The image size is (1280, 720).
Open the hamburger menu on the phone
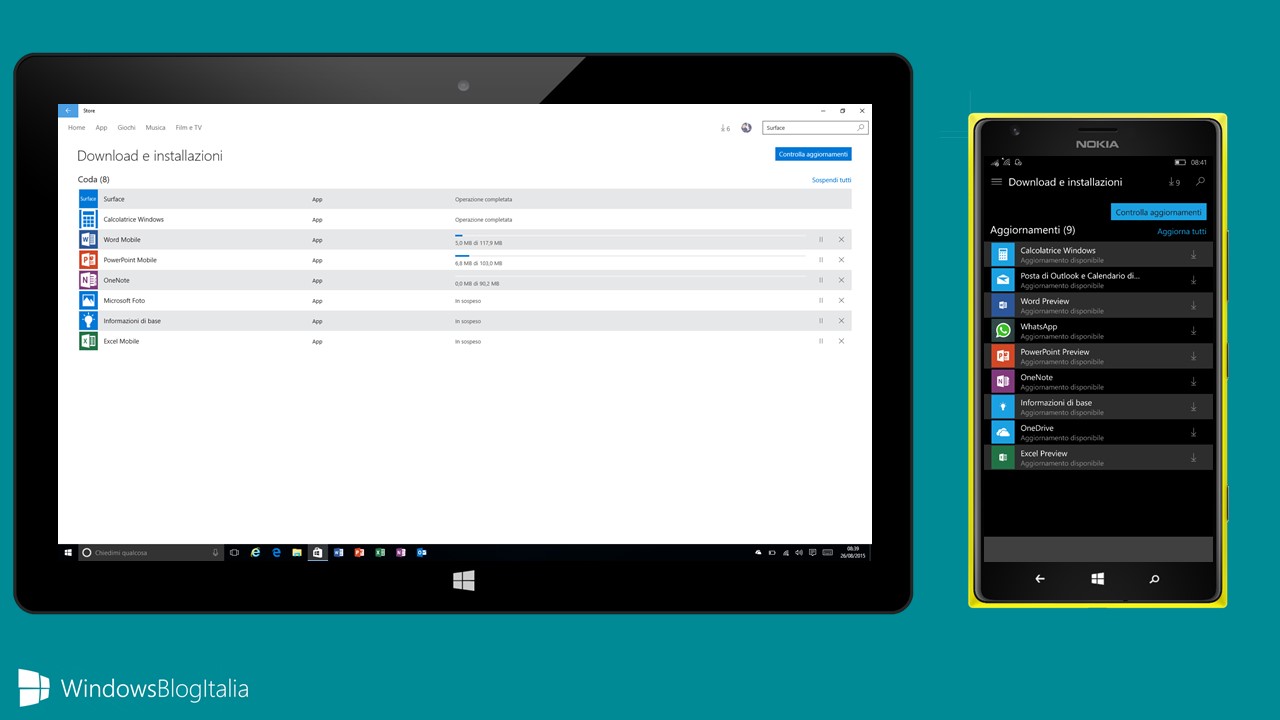pyautogui.click(x=996, y=182)
